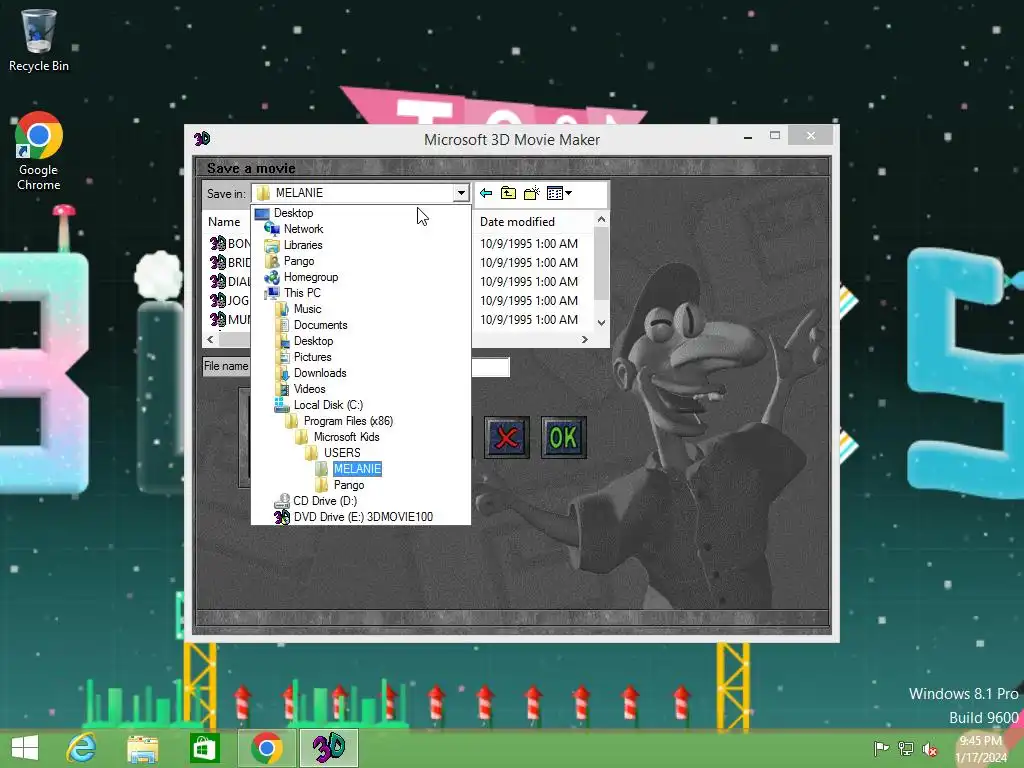Click inside the File name input field
The image size is (1024, 768).
coord(490,367)
